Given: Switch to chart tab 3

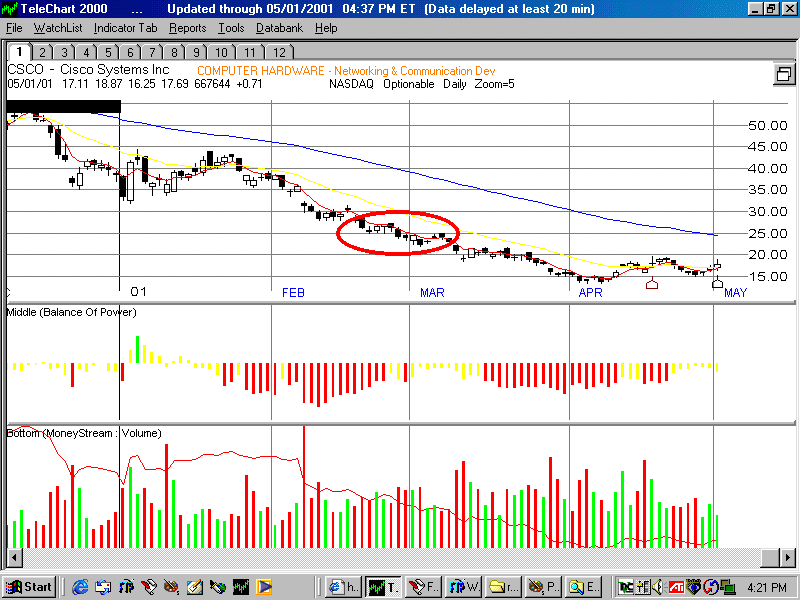Looking at the screenshot, I should pos(64,53).
